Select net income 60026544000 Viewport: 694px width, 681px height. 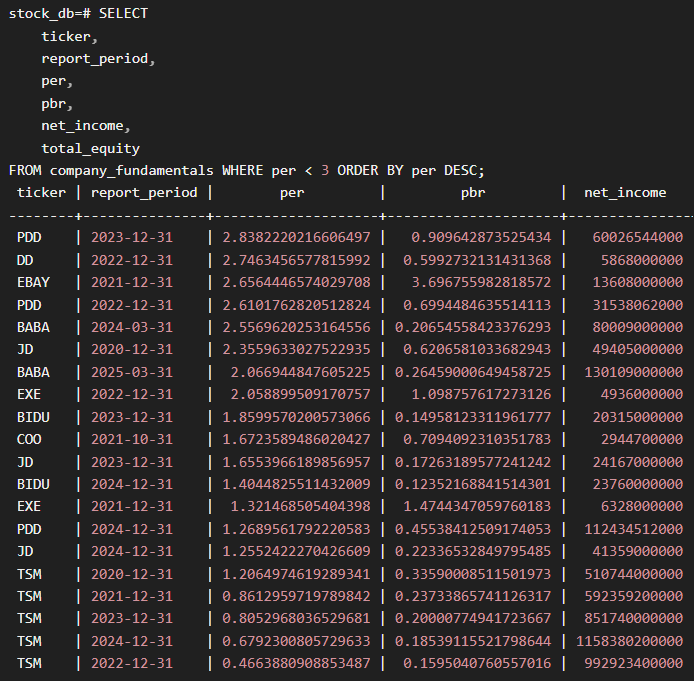coord(638,237)
